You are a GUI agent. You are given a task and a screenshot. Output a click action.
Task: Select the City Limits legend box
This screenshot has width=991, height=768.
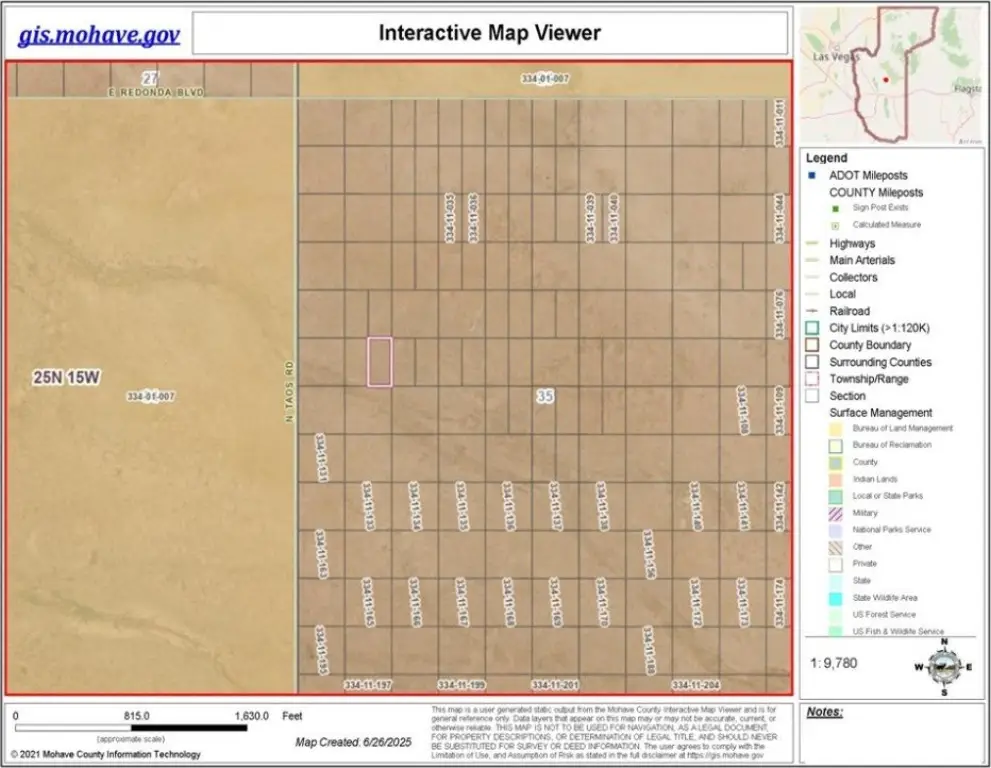coord(812,328)
